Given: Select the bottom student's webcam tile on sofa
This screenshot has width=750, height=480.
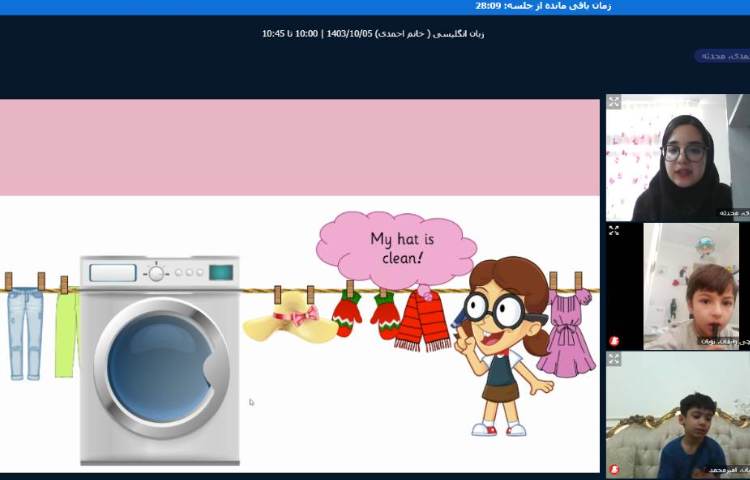Looking at the screenshot, I should click(678, 415).
